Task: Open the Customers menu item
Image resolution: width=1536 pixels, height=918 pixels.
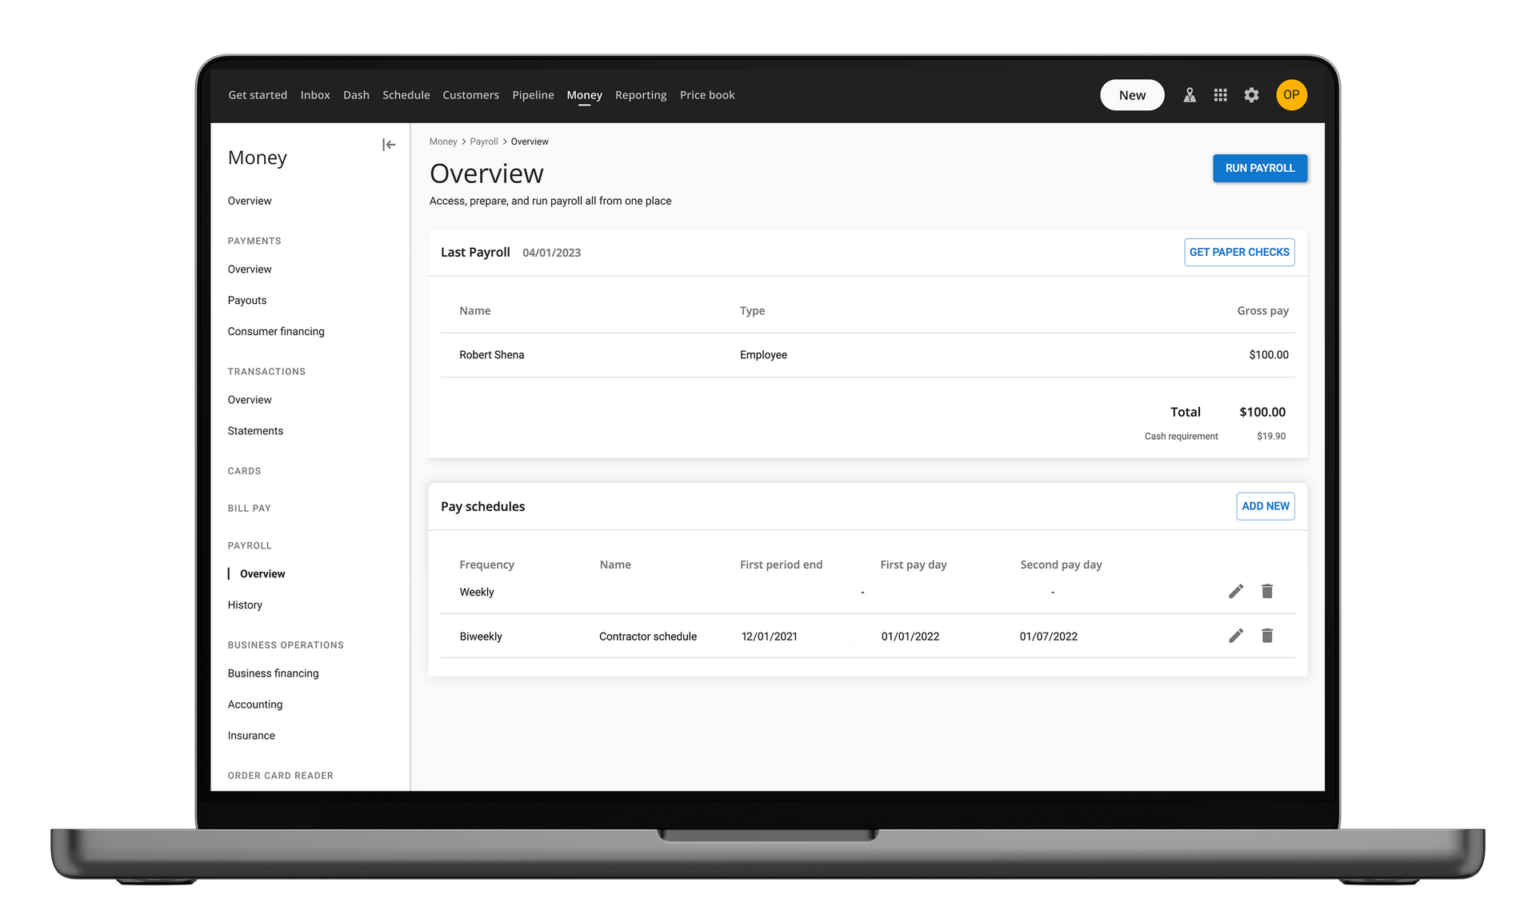Action: (470, 95)
